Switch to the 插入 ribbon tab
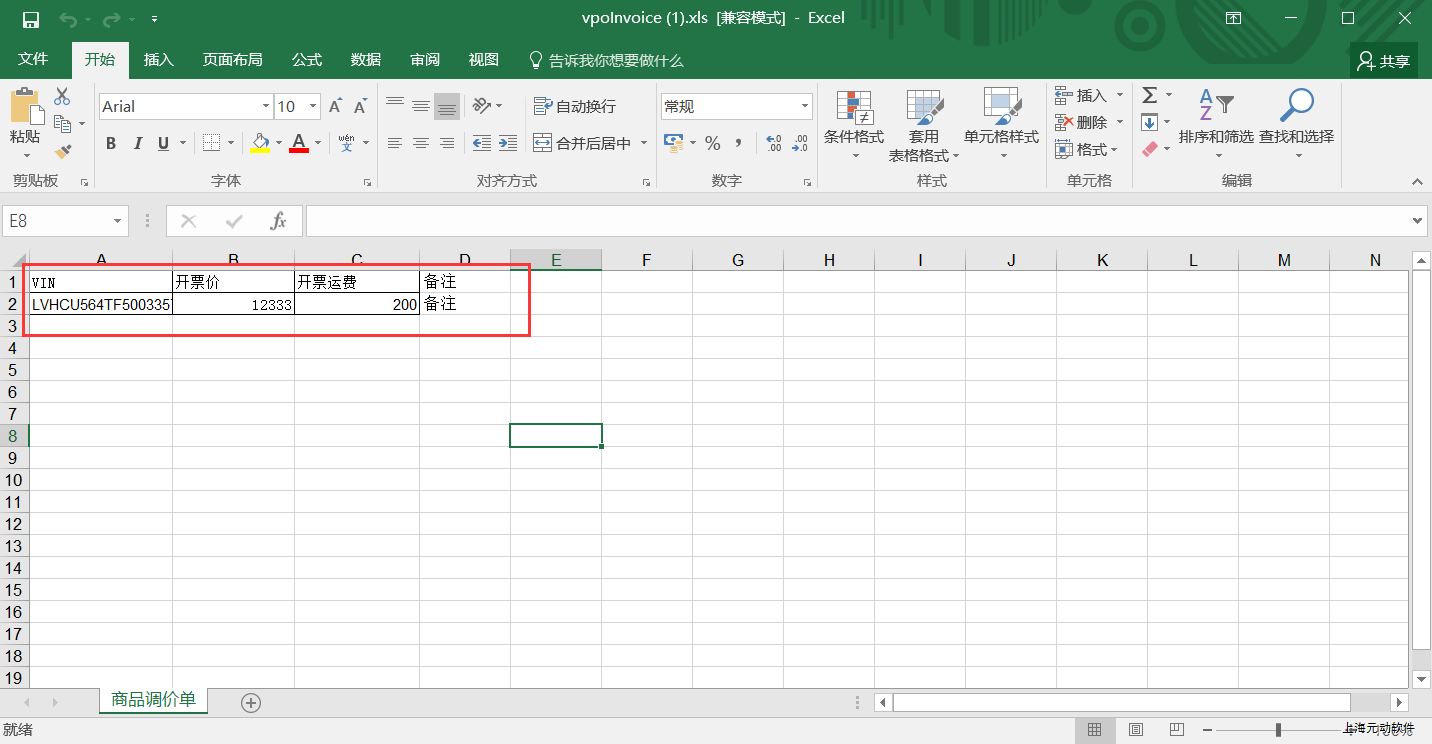 tap(158, 60)
